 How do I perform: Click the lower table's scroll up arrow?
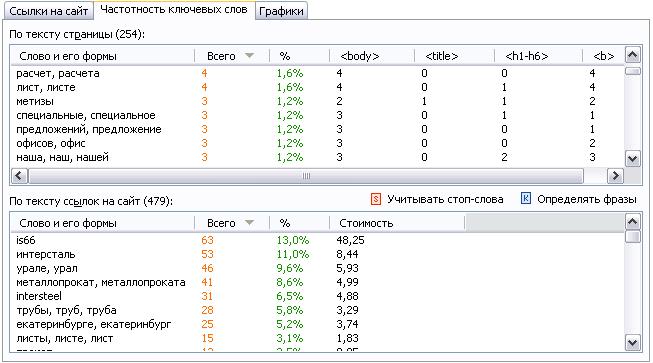click(633, 222)
